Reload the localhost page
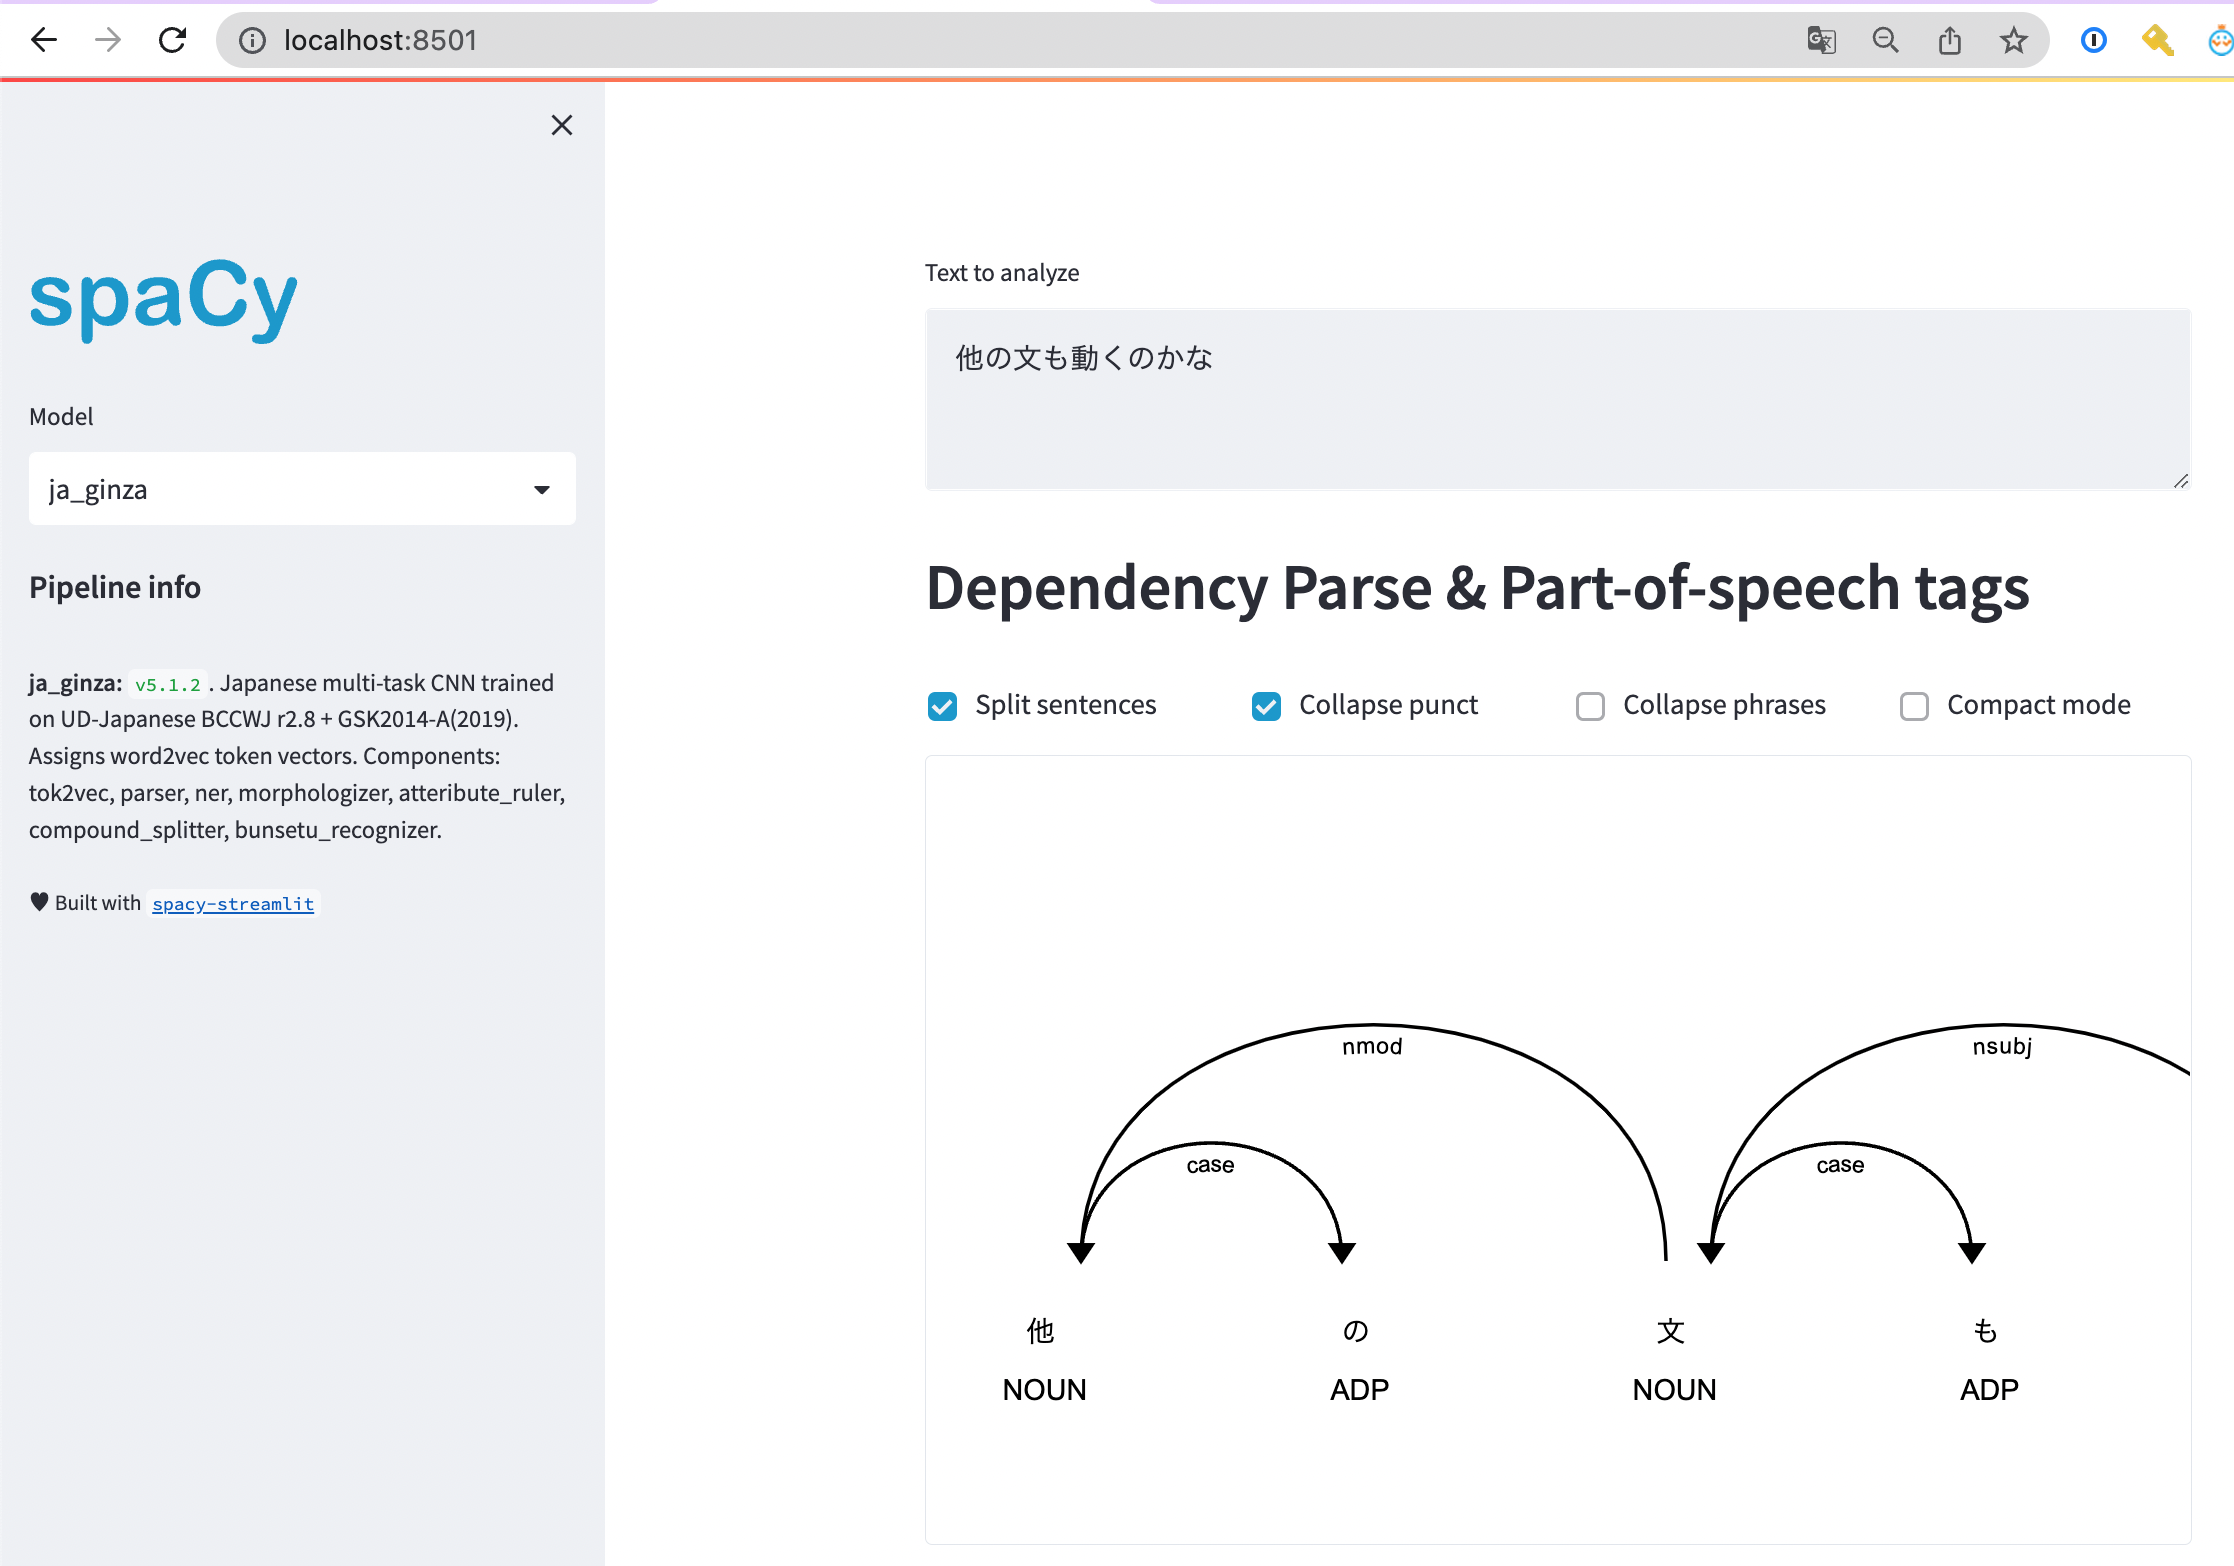Image resolution: width=2234 pixels, height=1566 pixels. click(173, 40)
